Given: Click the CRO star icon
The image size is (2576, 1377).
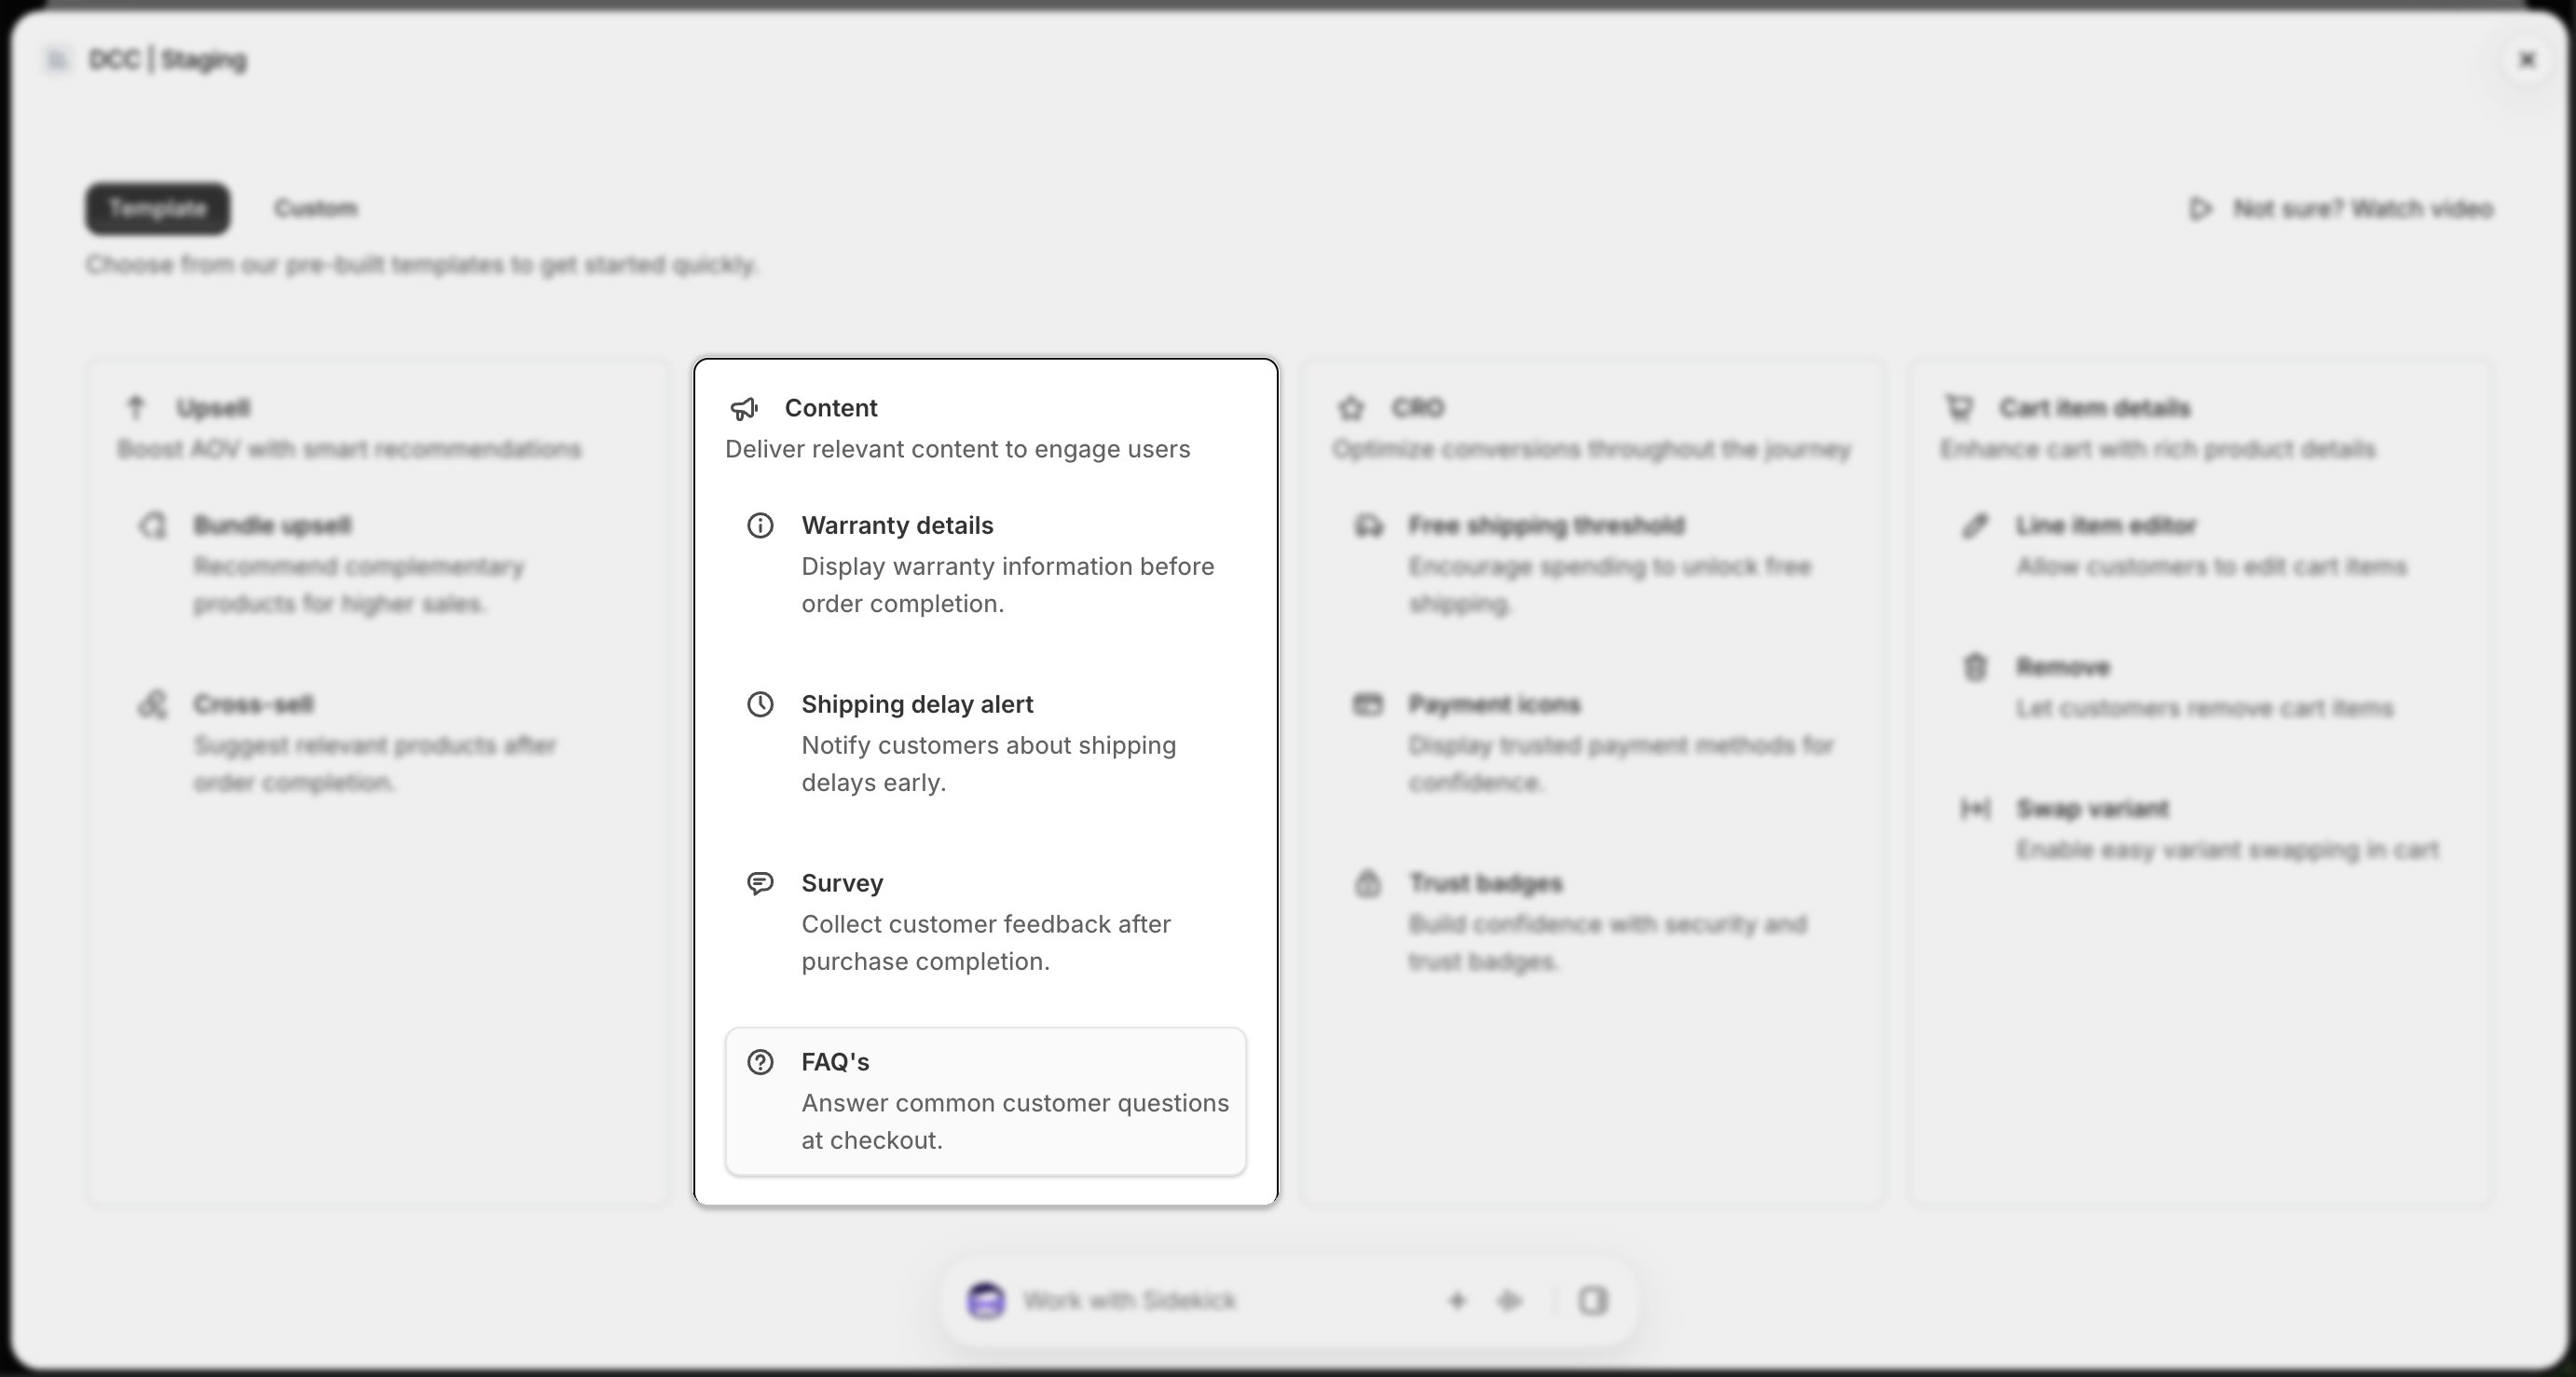Looking at the screenshot, I should pyautogui.click(x=1351, y=408).
